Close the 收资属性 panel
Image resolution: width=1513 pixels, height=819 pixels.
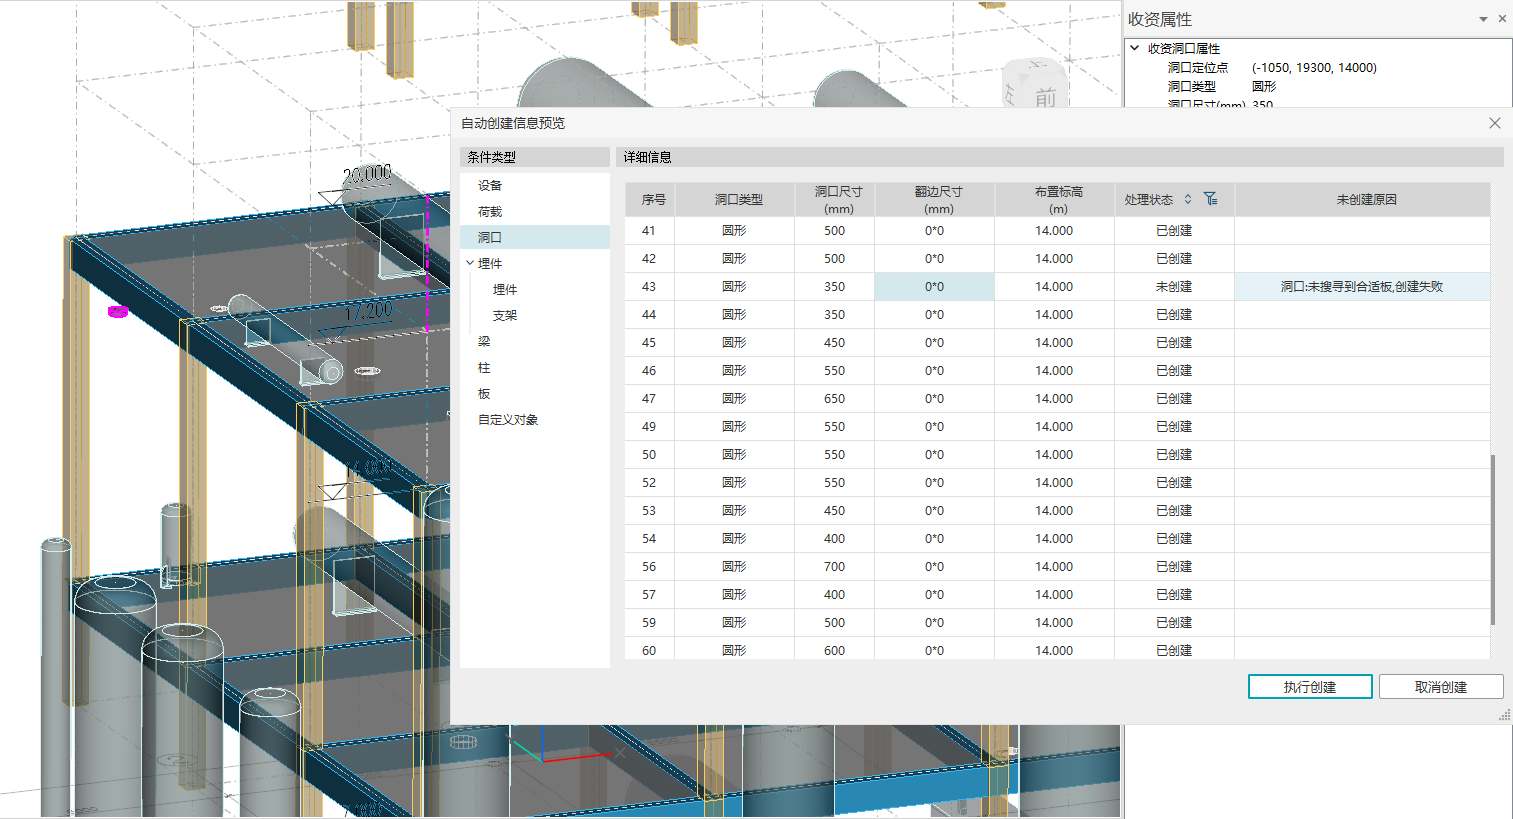(1502, 19)
